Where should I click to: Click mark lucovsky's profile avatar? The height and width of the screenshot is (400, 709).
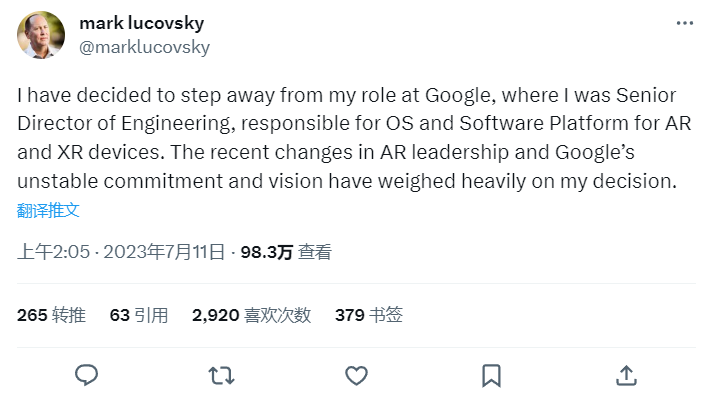coord(42,35)
